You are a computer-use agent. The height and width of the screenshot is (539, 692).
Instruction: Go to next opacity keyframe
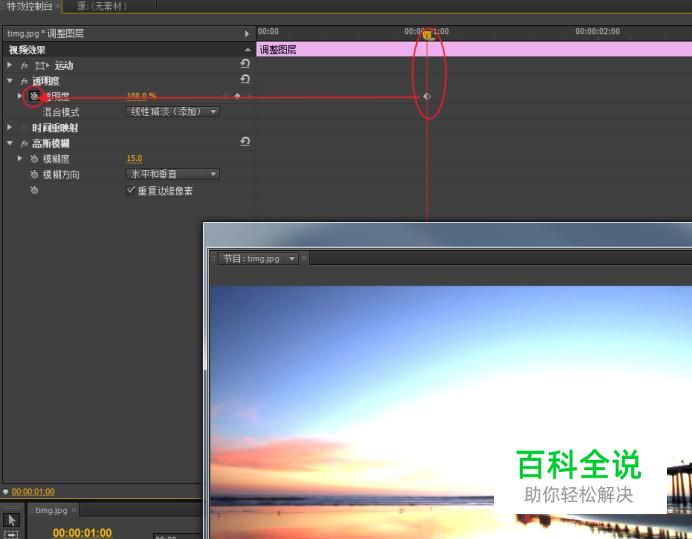(x=249, y=96)
